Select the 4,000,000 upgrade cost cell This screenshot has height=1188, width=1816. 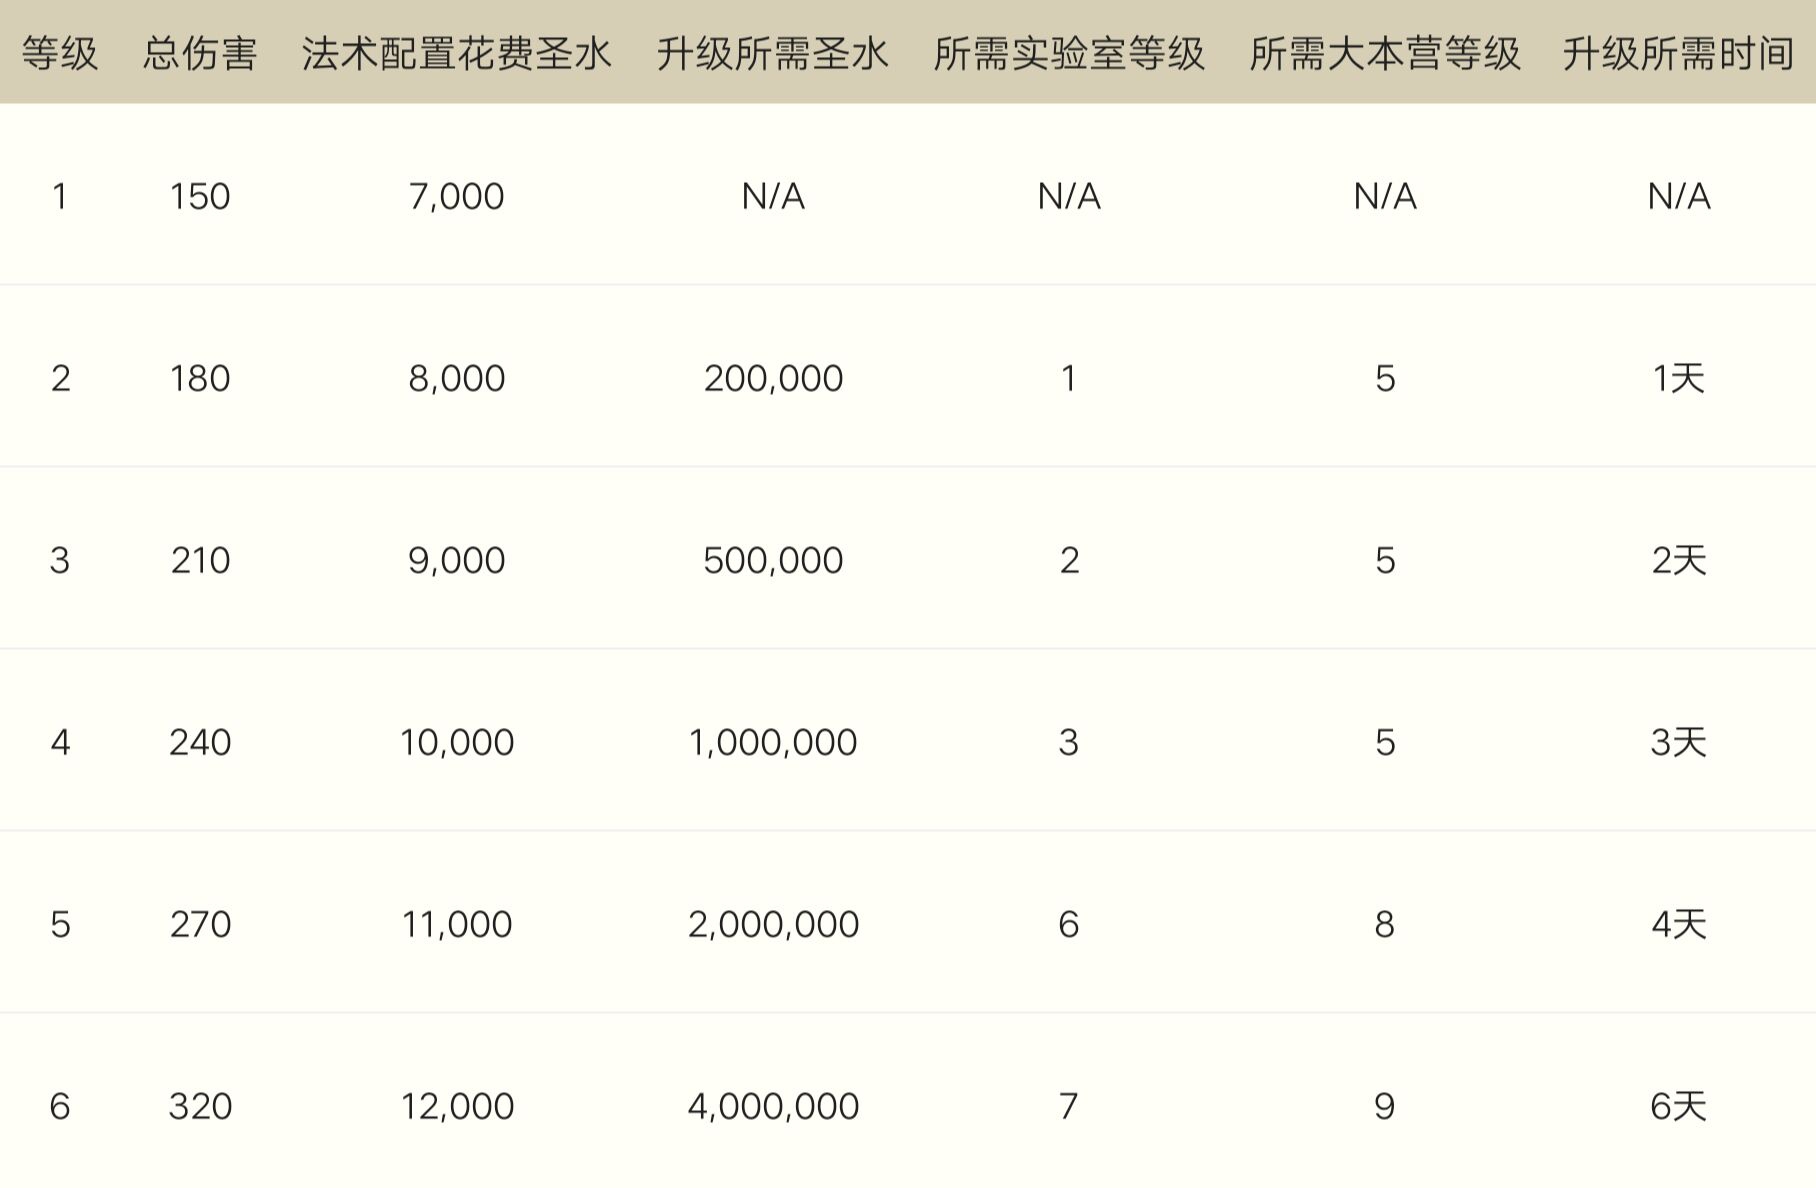tap(773, 1106)
